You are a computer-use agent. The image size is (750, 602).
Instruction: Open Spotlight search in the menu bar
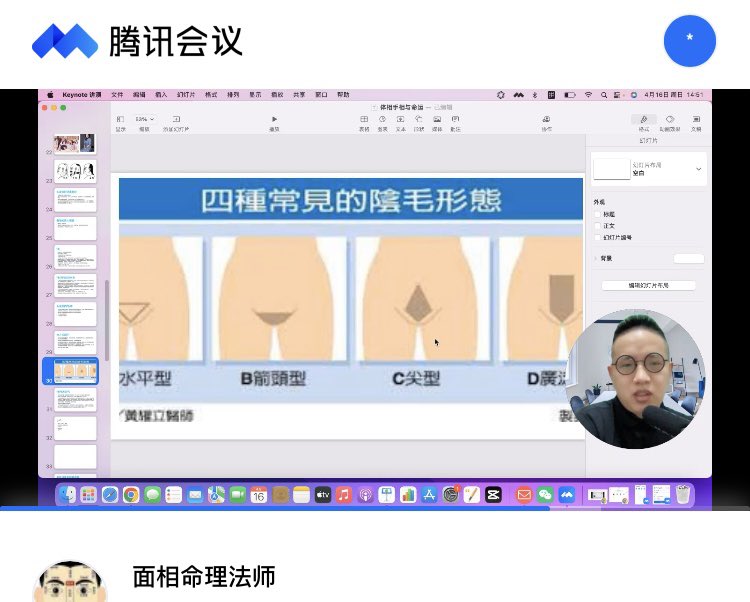[604, 95]
